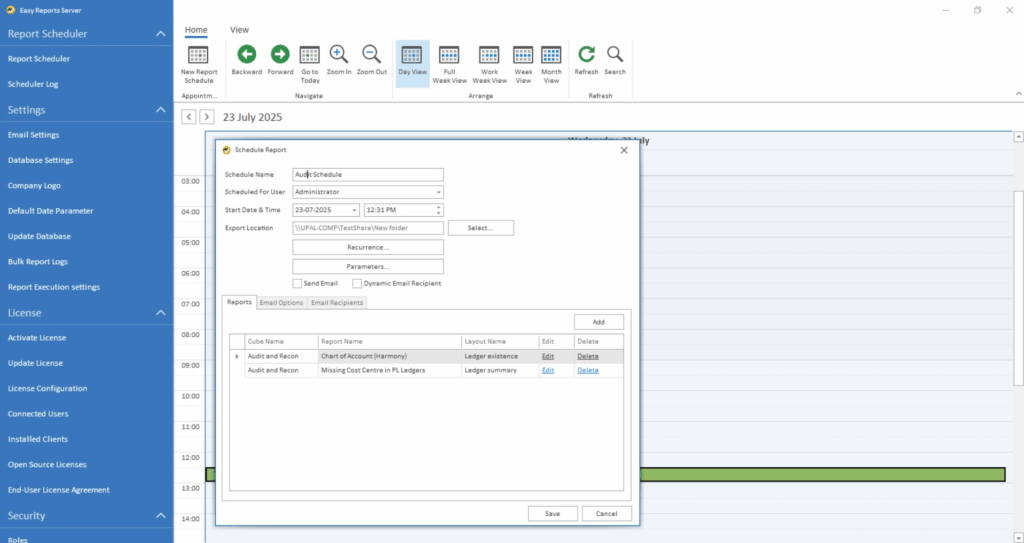Screen dimensions: 1024x543
Task: Click the Select... export location button
Action: pyautogui.click(x=481, y=228)
